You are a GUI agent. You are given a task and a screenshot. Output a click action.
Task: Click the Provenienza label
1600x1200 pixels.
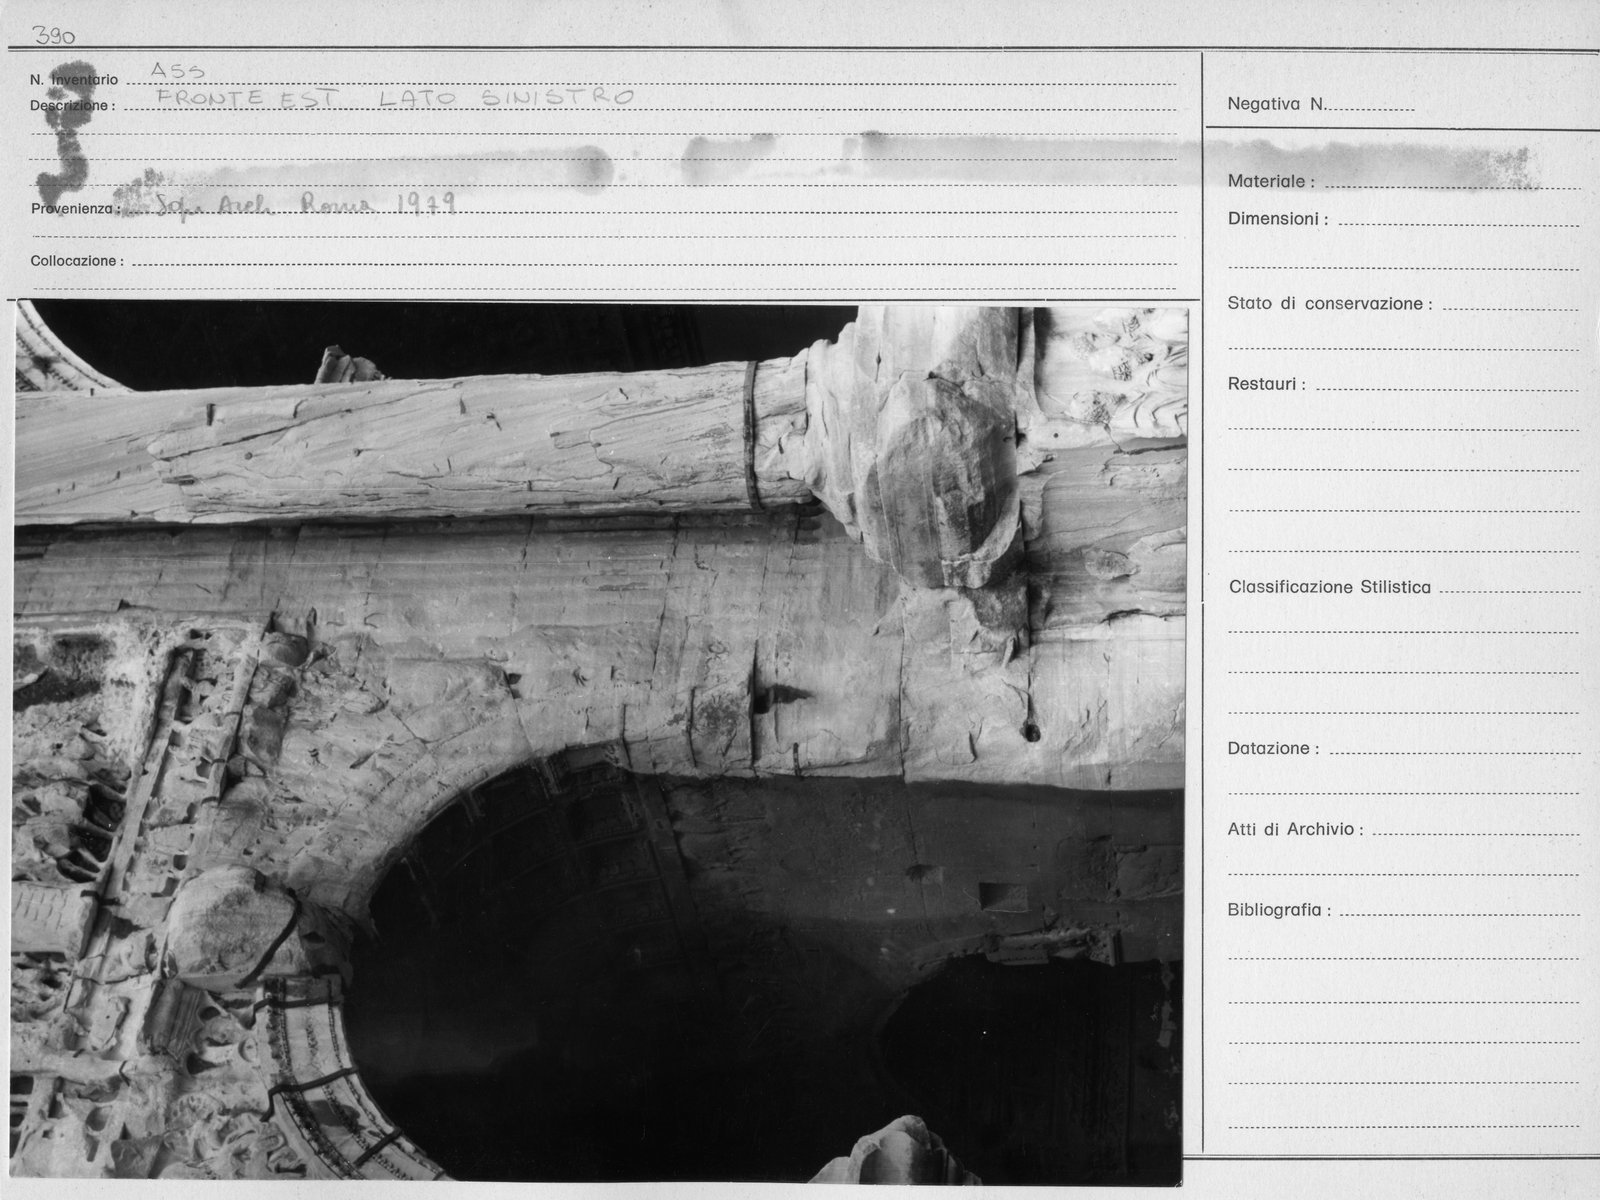(x=76, y=209)
